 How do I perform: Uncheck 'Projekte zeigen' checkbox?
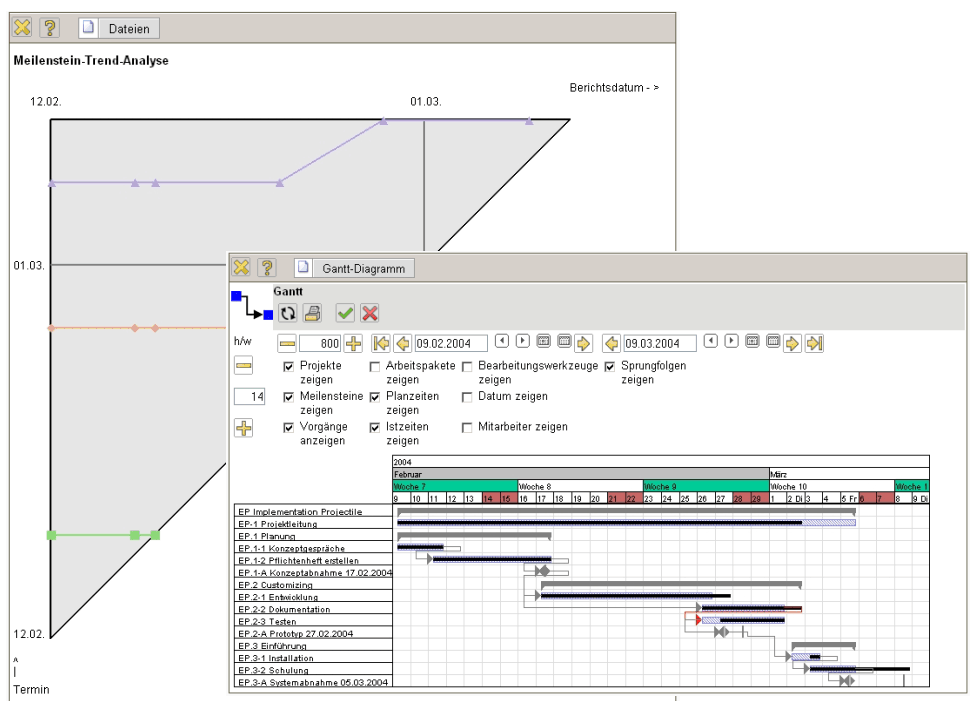click(289, 367)
